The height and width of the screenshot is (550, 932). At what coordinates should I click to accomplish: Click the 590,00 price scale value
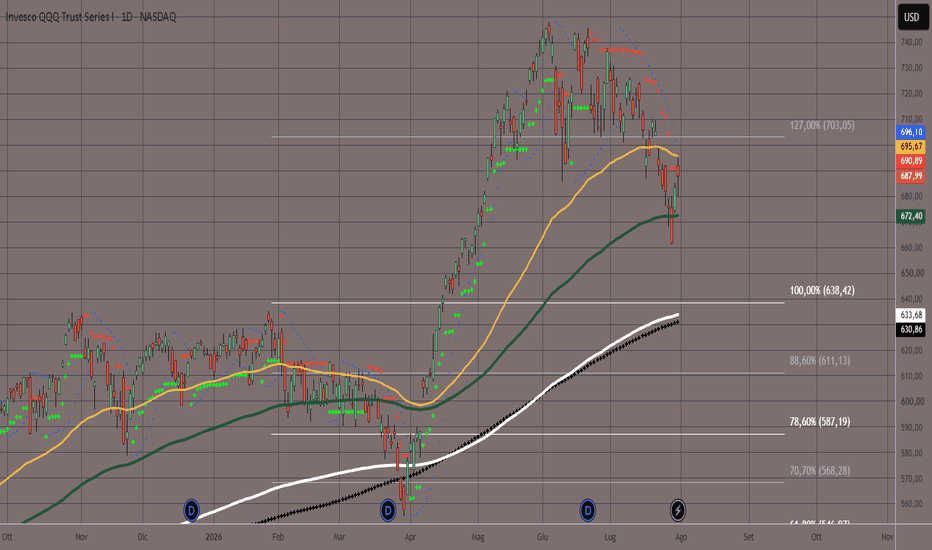point(911,427)
